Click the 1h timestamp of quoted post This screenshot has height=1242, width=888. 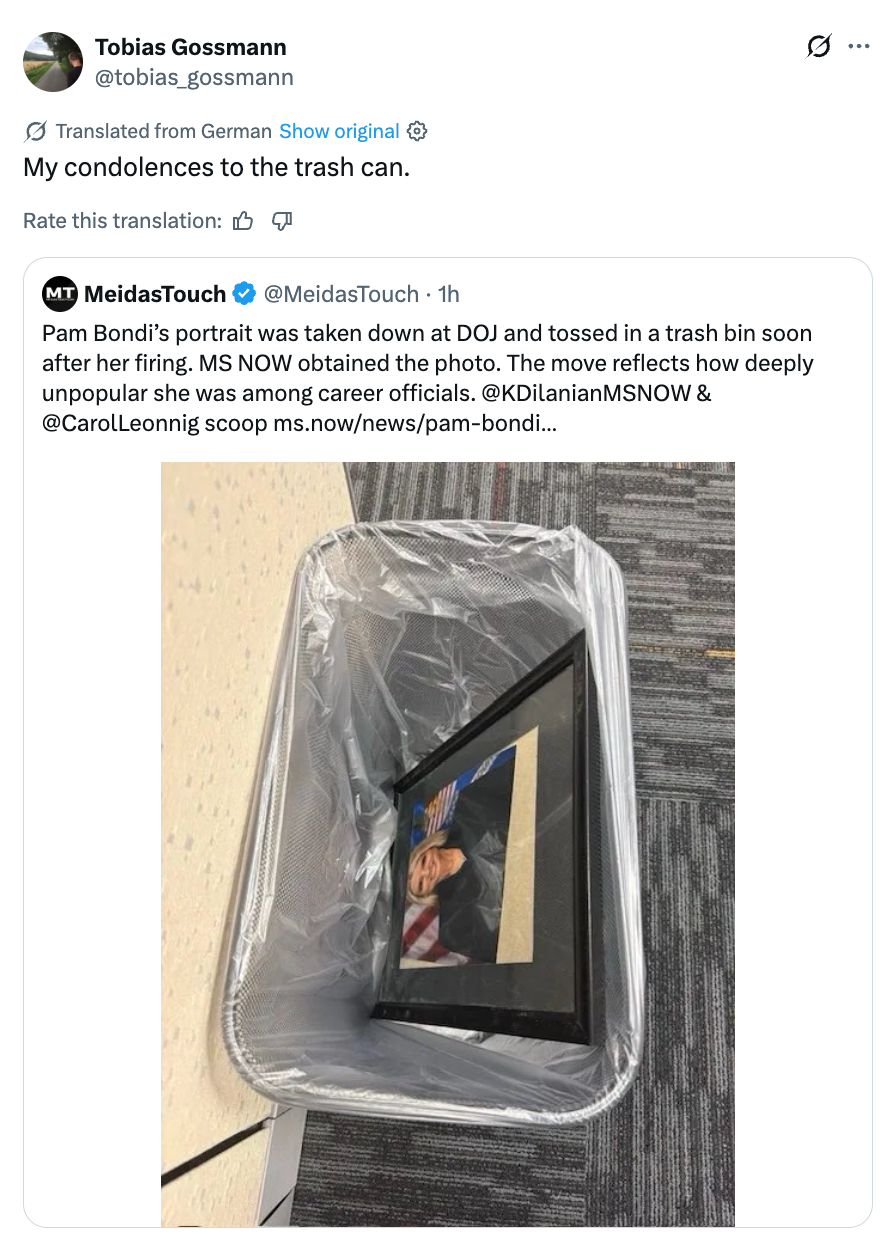449,294
